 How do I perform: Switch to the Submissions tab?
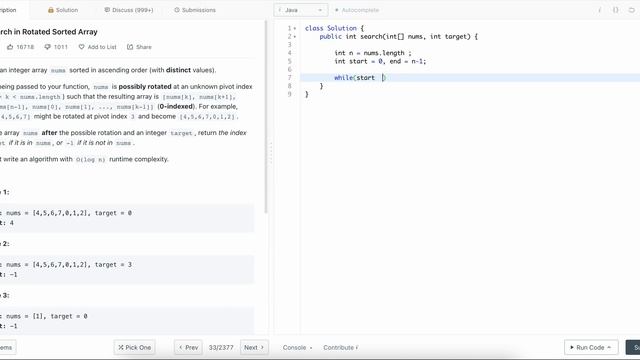click(x=195, y=10)
